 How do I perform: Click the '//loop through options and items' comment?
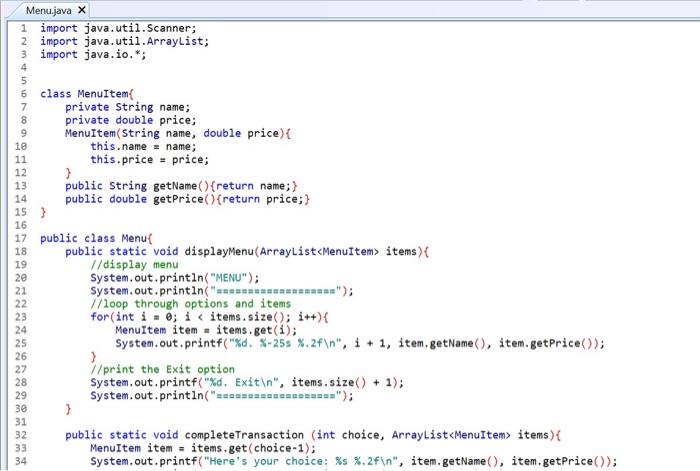point(191,304)
